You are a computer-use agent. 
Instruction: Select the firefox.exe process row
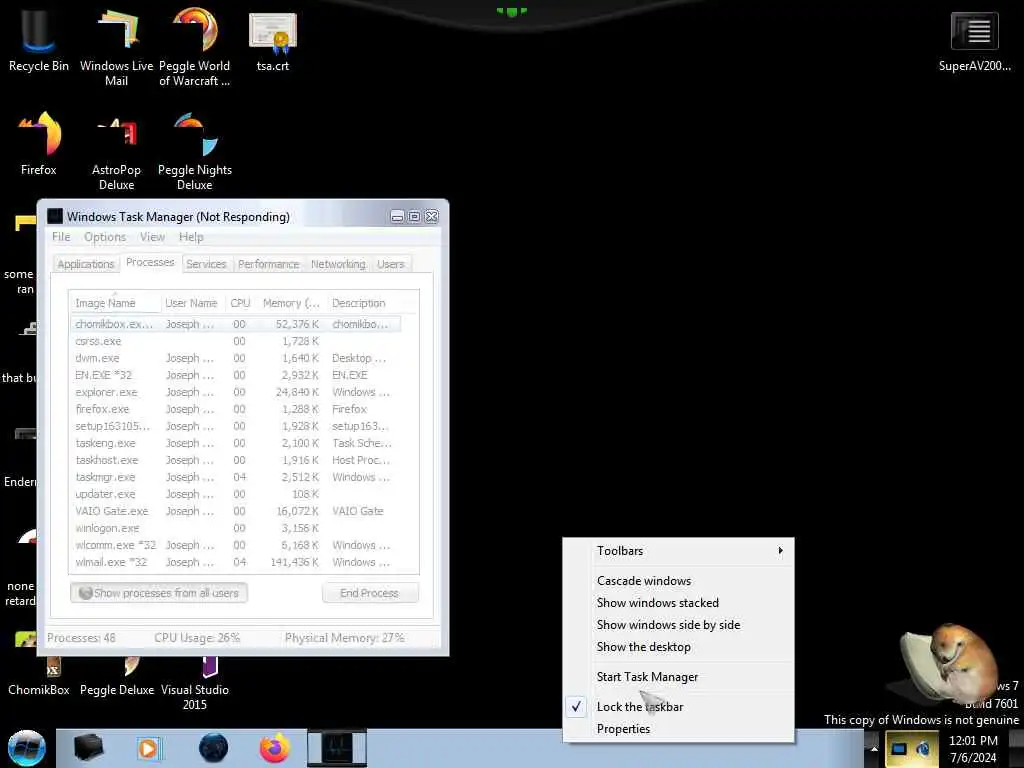pos(235,409)
